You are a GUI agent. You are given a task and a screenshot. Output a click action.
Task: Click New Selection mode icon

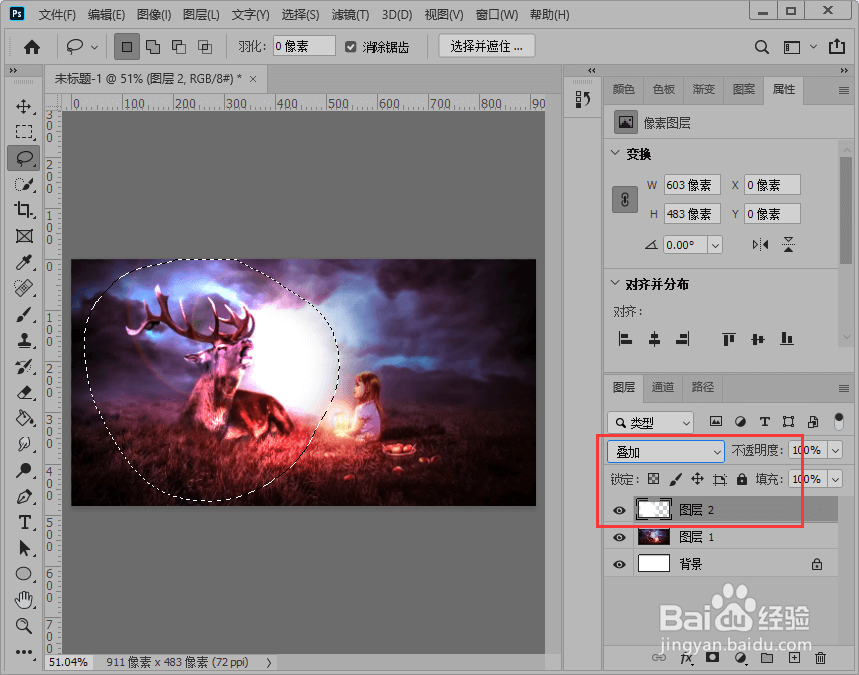coord(127,47)
